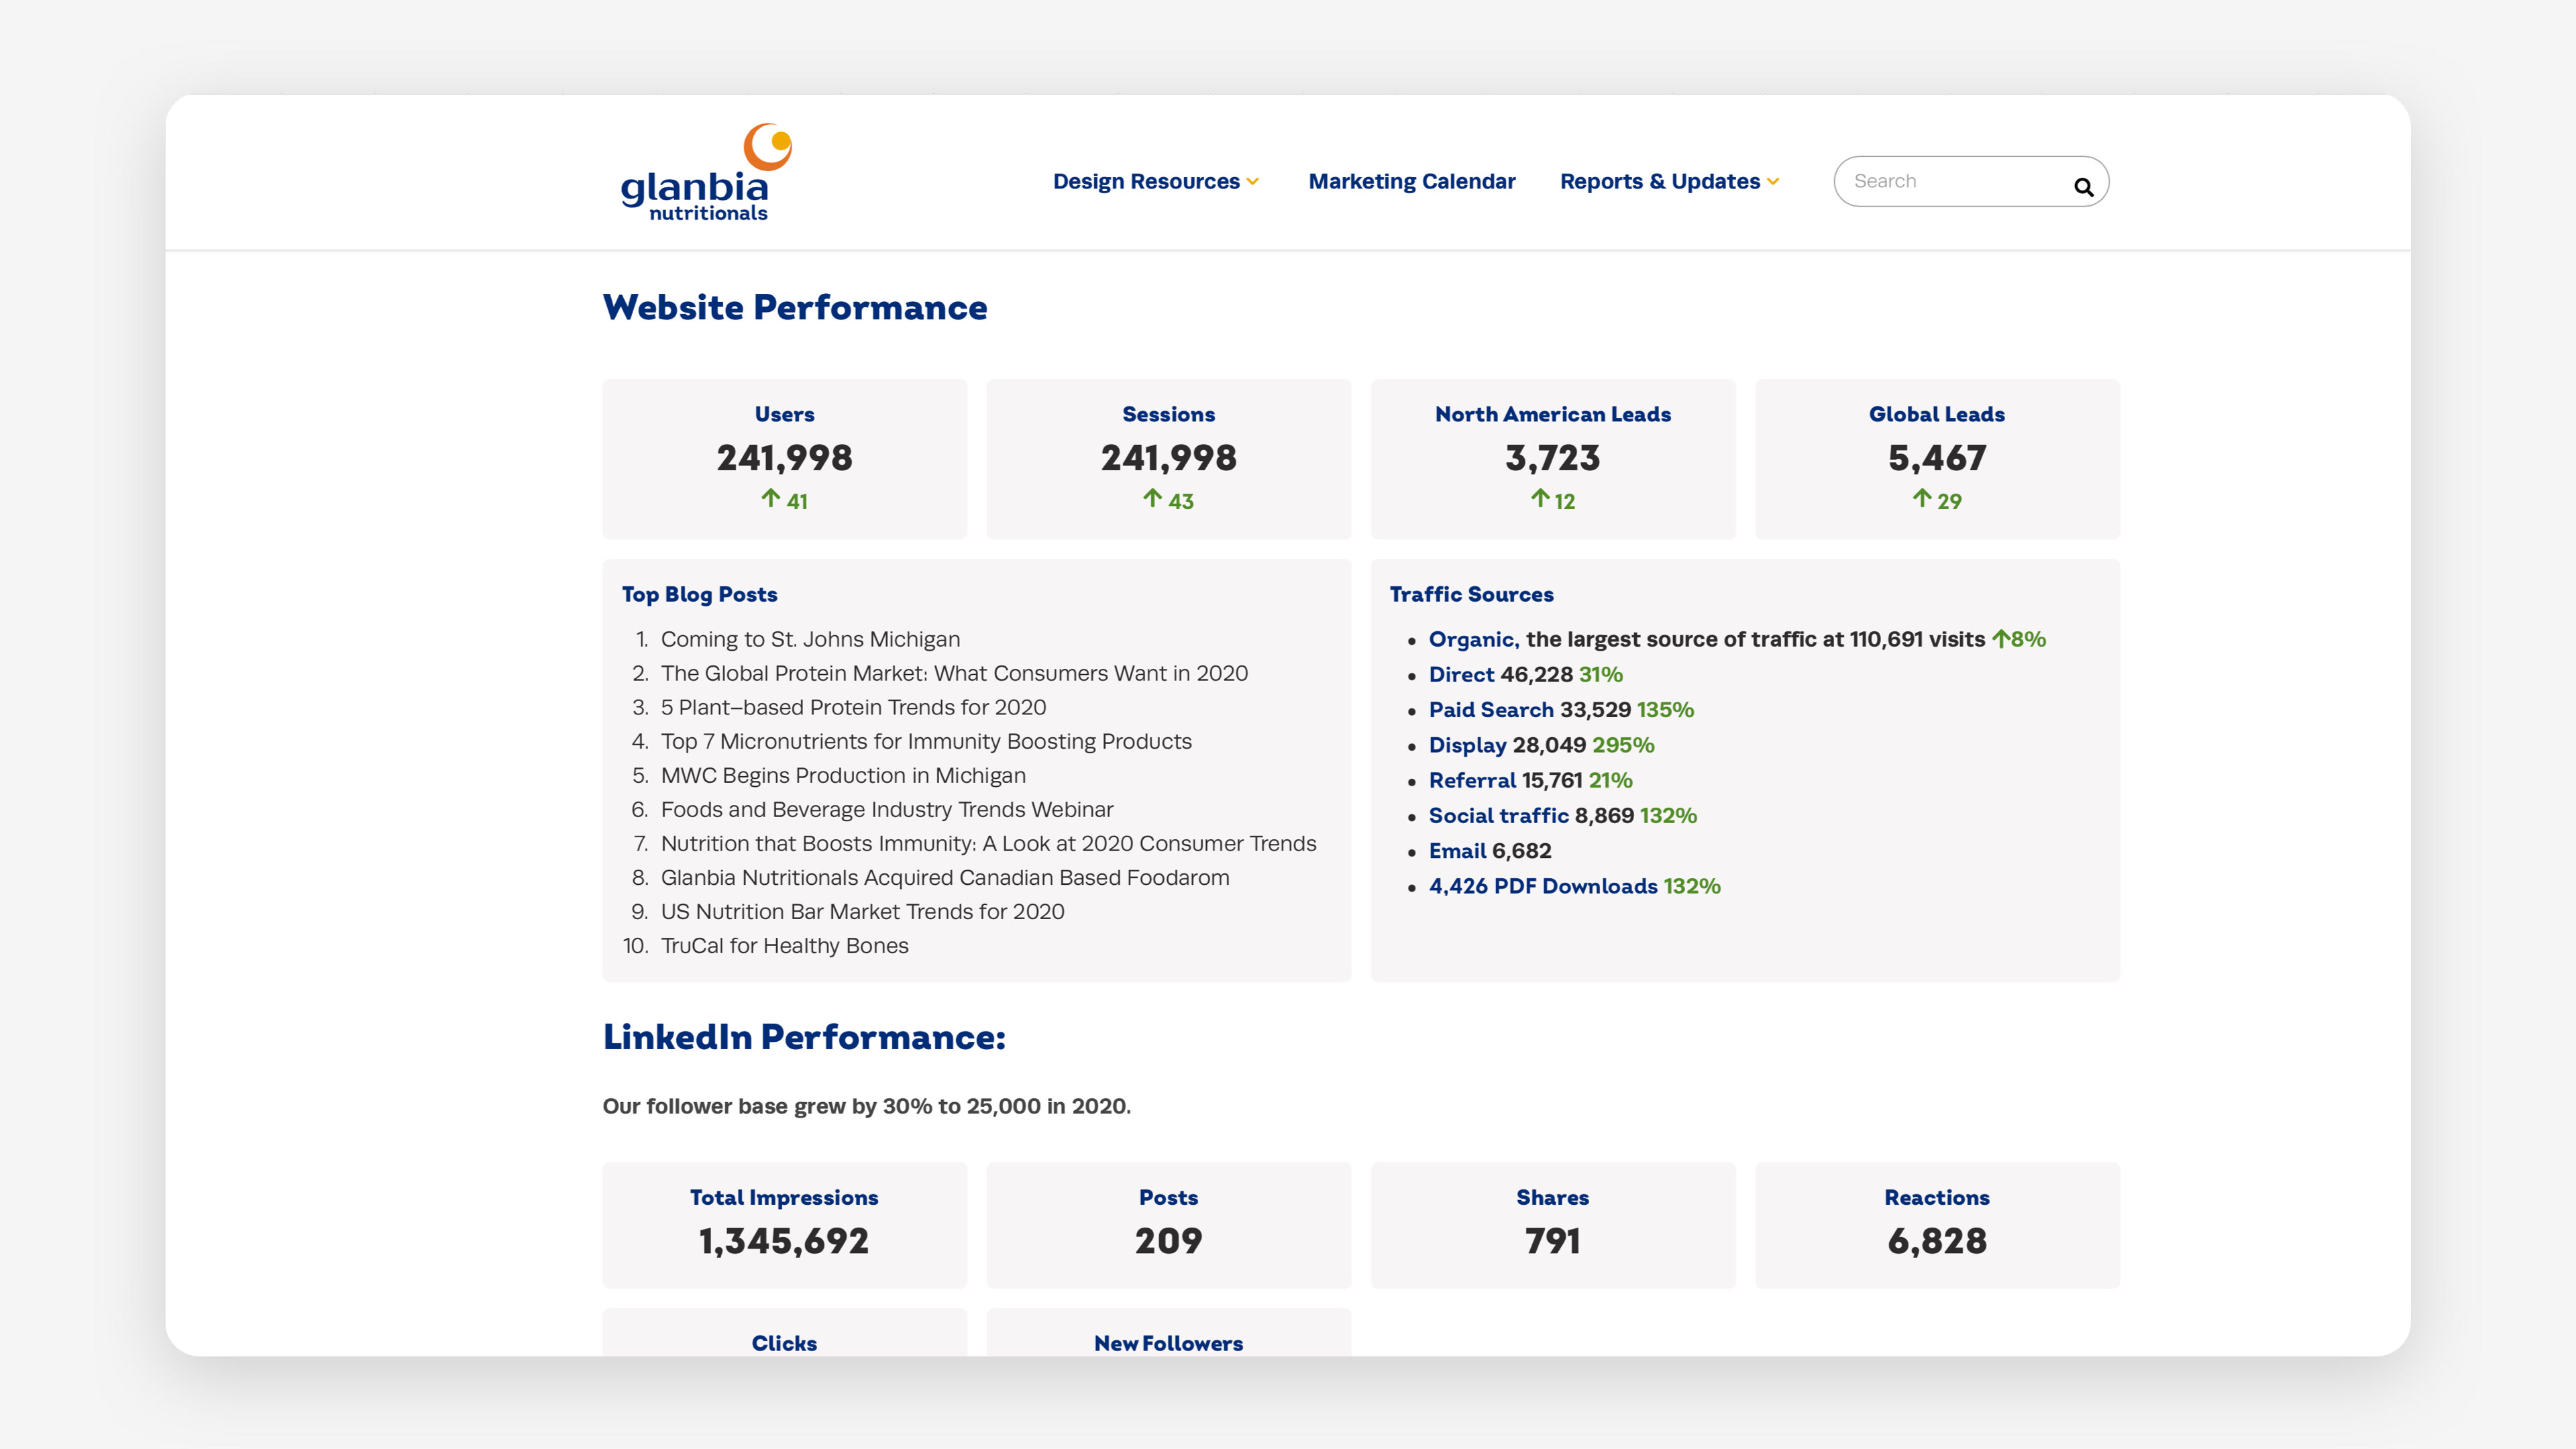
Task: Open the Design Resources menu
Action: coord(1146,181)
